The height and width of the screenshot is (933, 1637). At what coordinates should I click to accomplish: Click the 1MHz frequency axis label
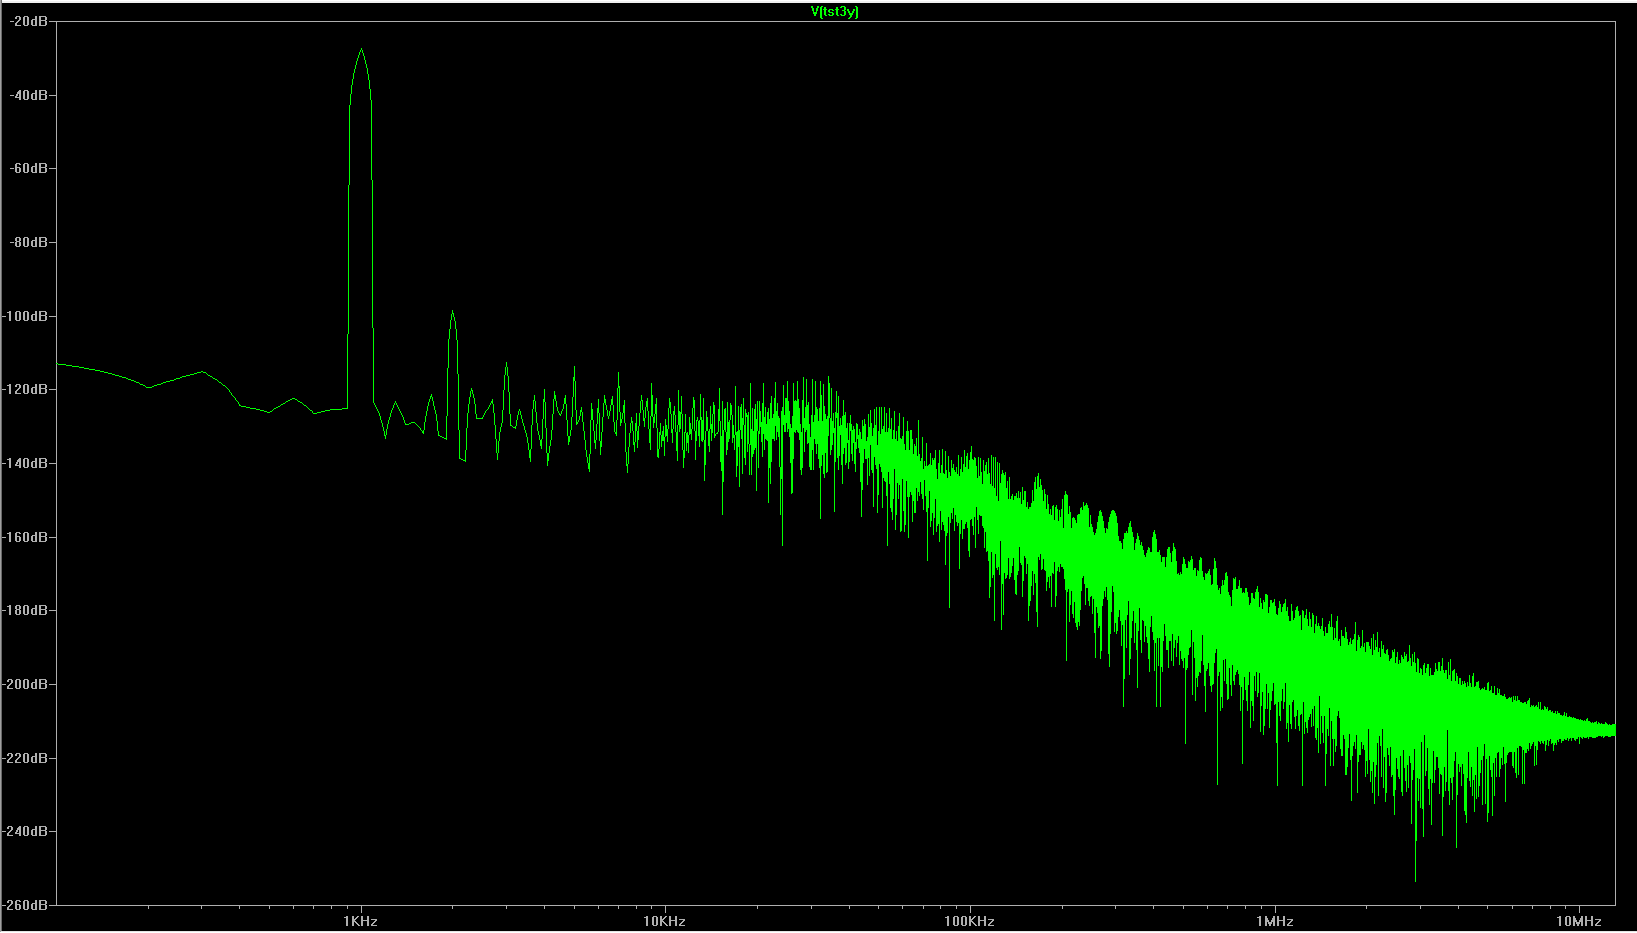coord(1275,921)
